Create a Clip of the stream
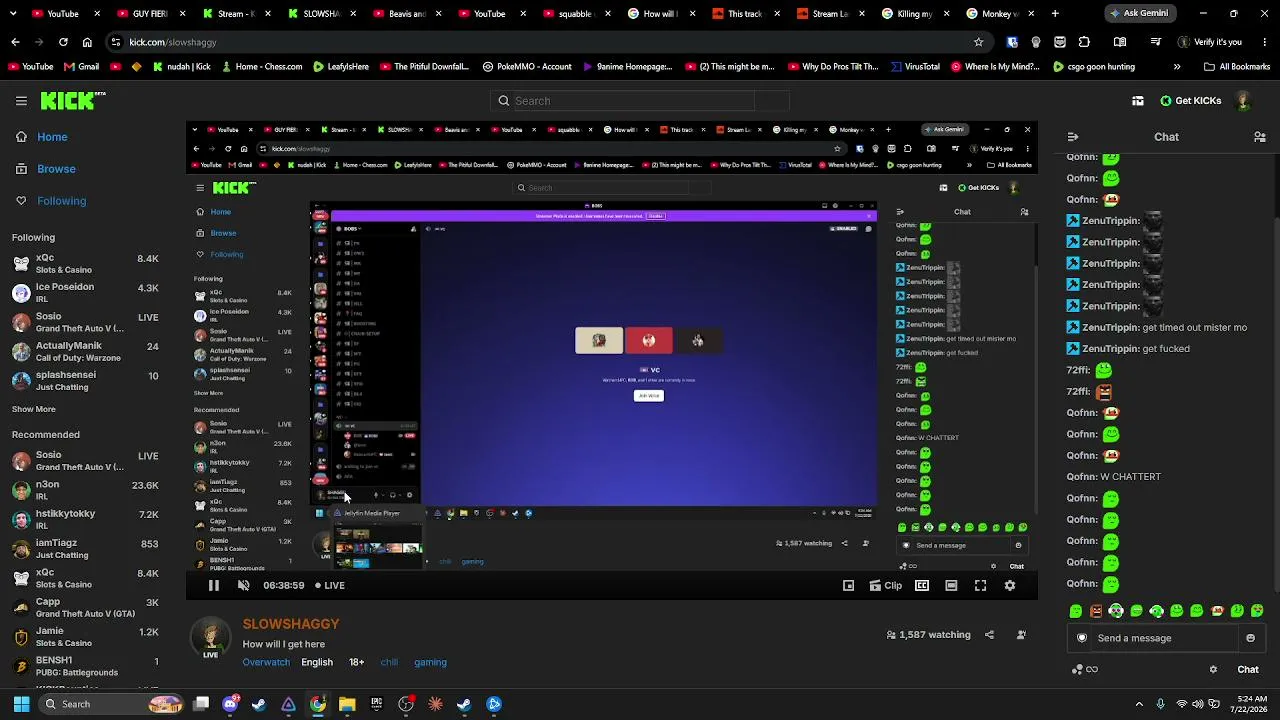Viewport: 1280px width, 720px height. click(x=886, y=586)
